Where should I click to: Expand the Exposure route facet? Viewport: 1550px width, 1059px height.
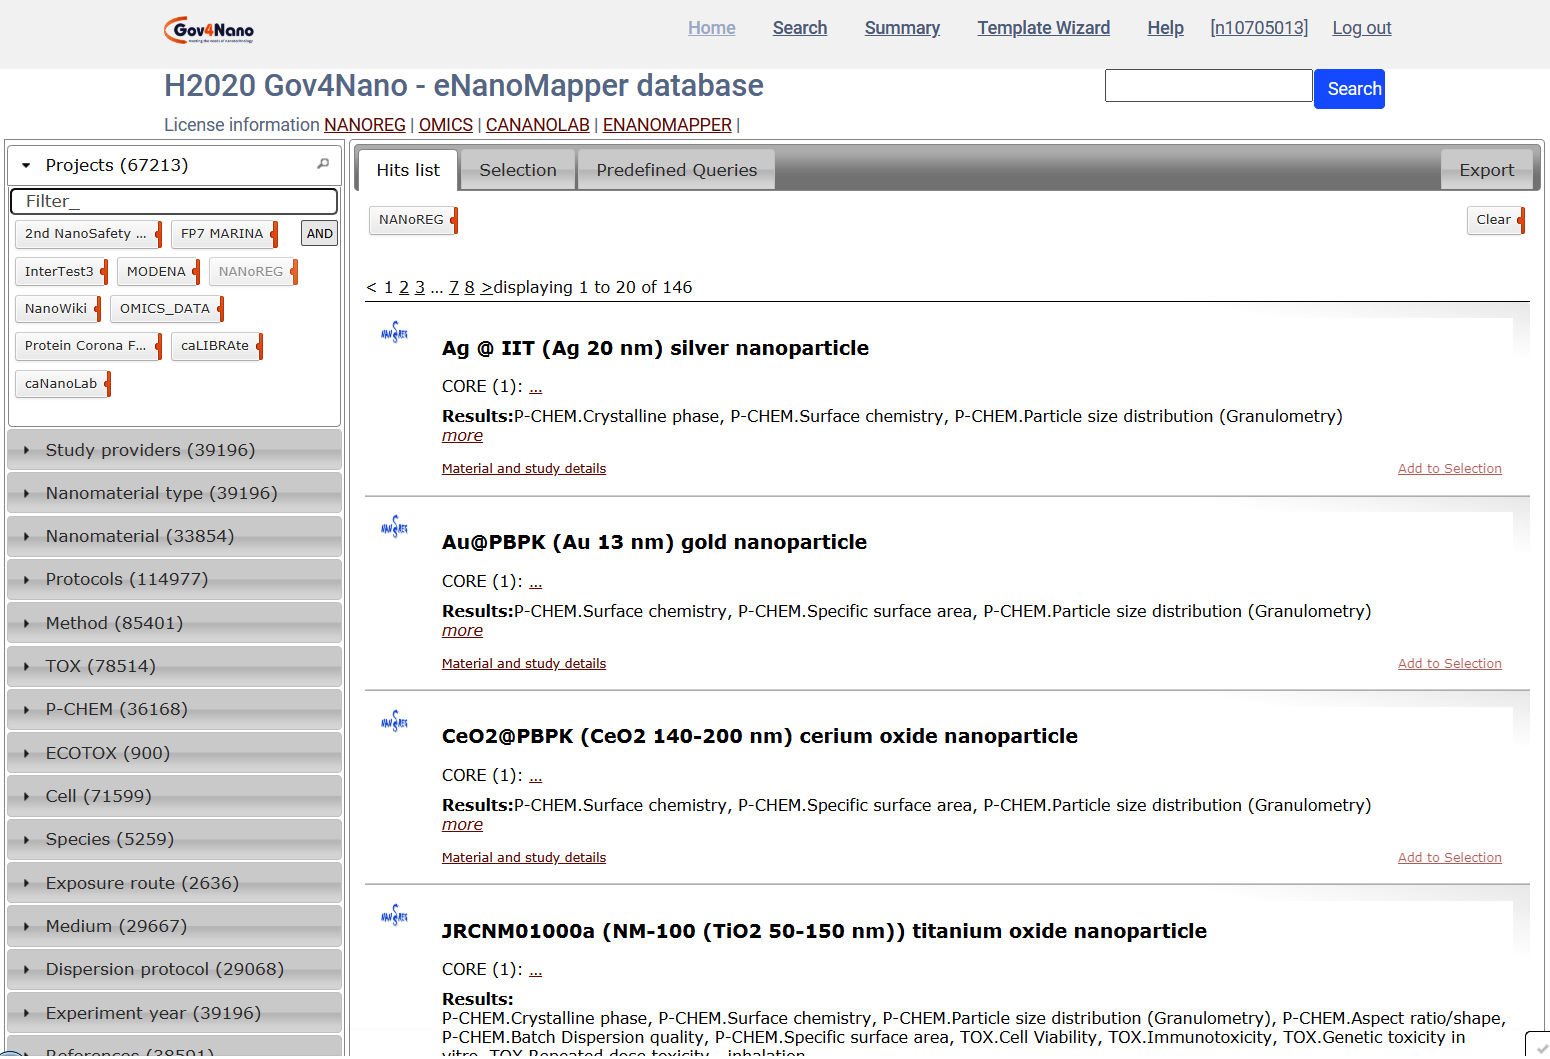point(142,883)
